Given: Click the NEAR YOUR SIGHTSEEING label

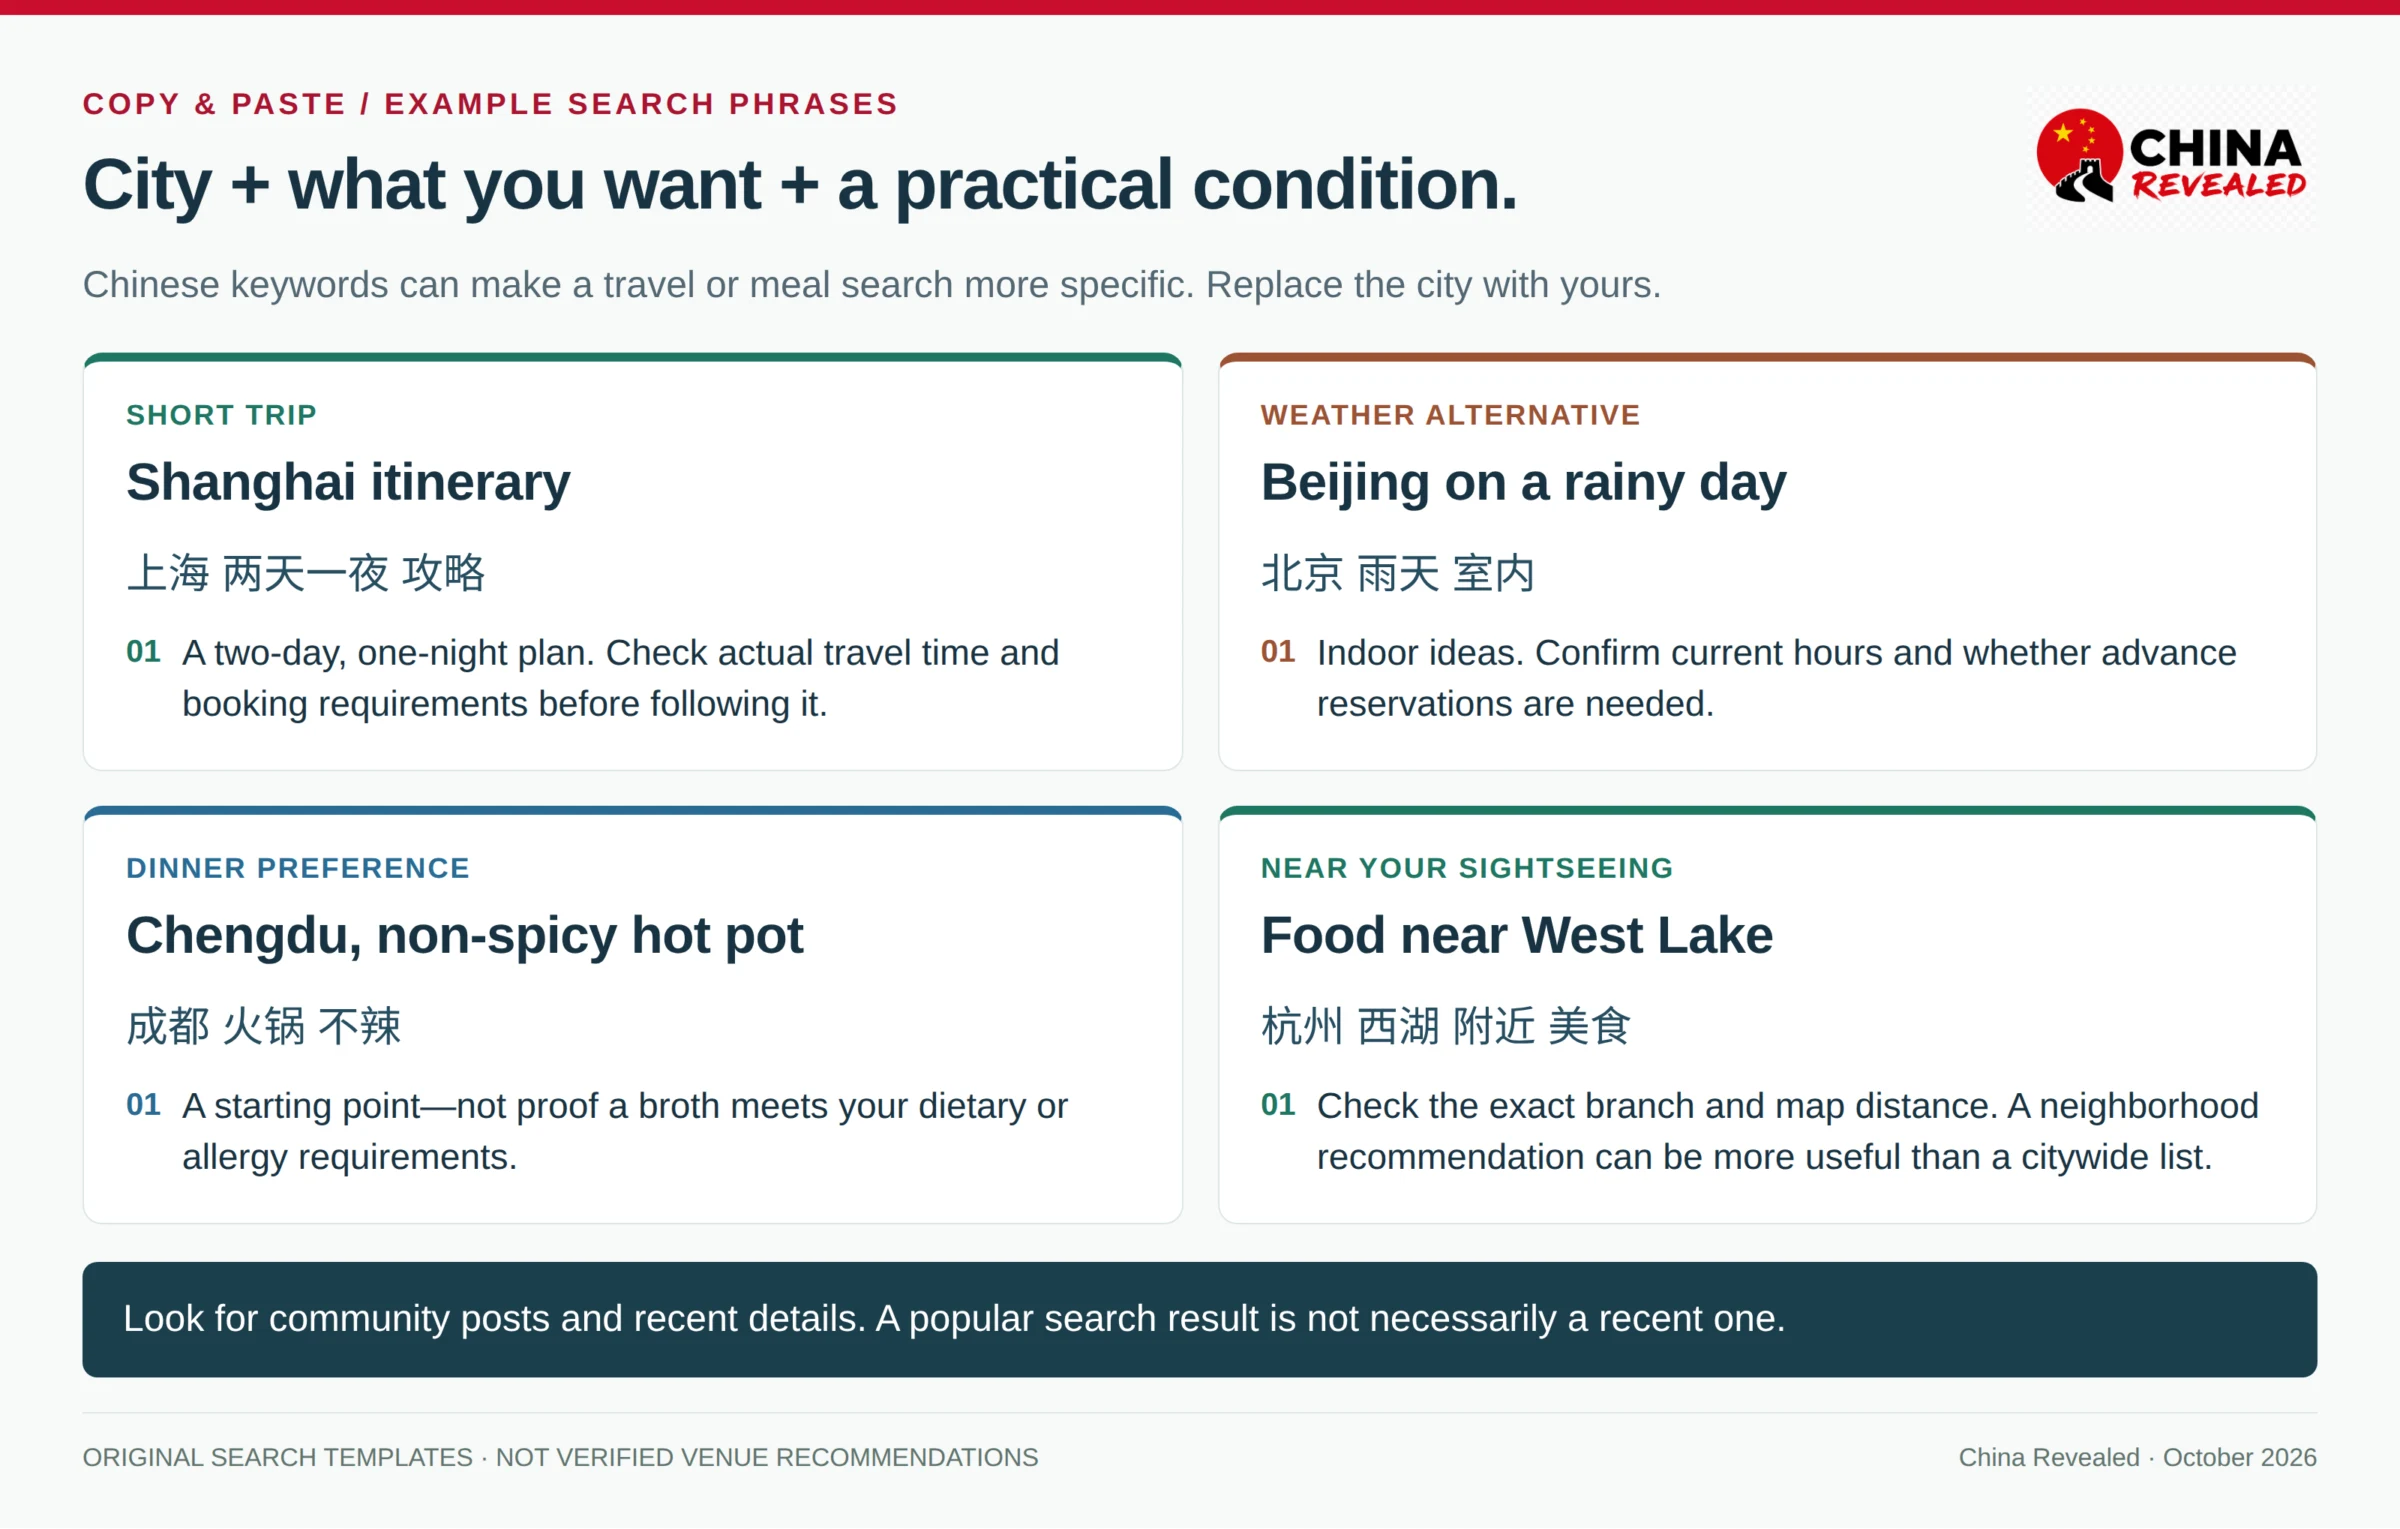Looking at the screenshot, I should (x=1467, y=868).
